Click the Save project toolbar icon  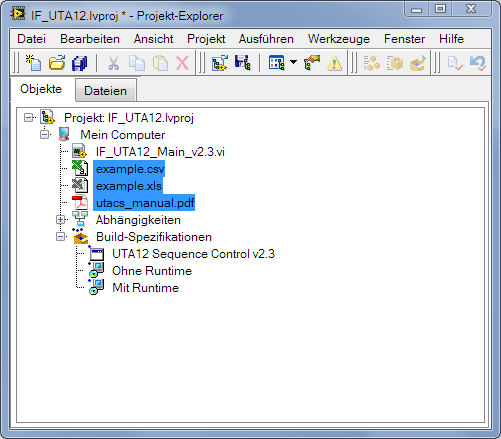[243, 63]
